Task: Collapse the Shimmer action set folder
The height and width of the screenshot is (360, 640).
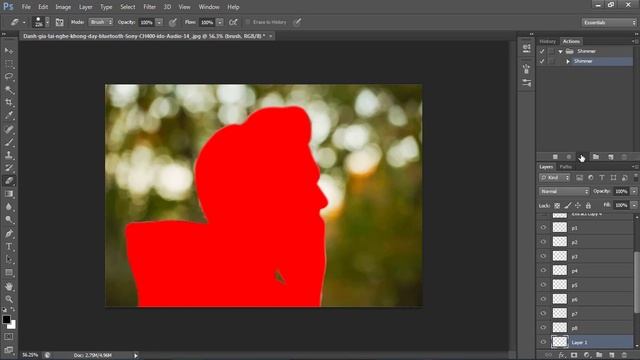Action: 560,51
